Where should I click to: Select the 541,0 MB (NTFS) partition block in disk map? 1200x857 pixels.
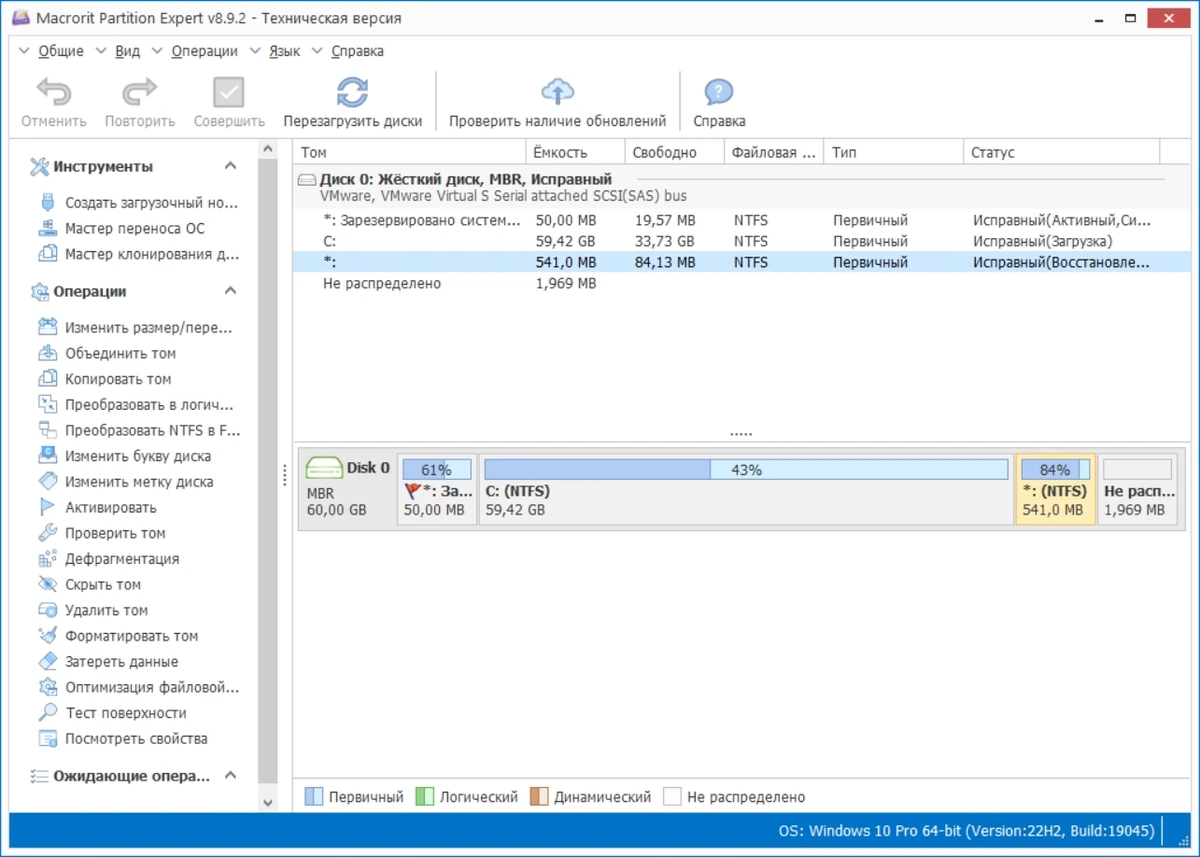pyautogui.click(x=1055, y=489)
